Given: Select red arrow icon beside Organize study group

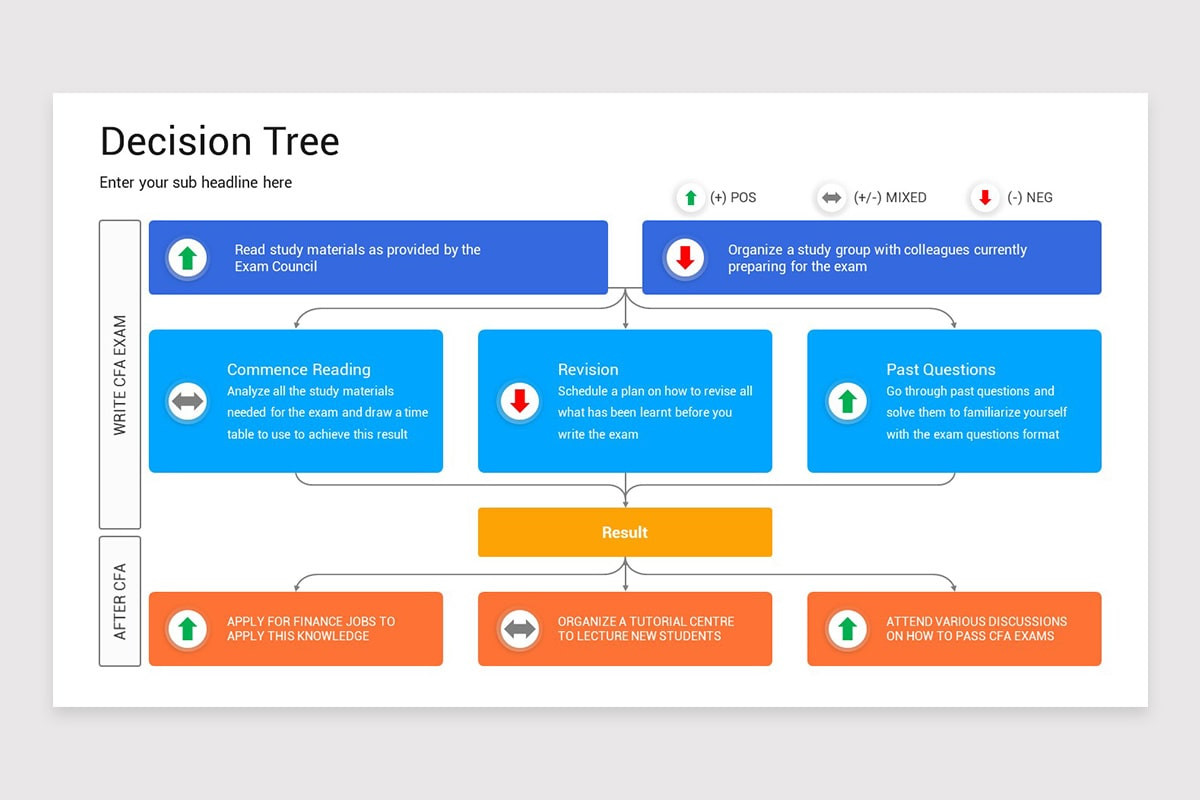Looking at the screenshot, I should click(685, 258).
